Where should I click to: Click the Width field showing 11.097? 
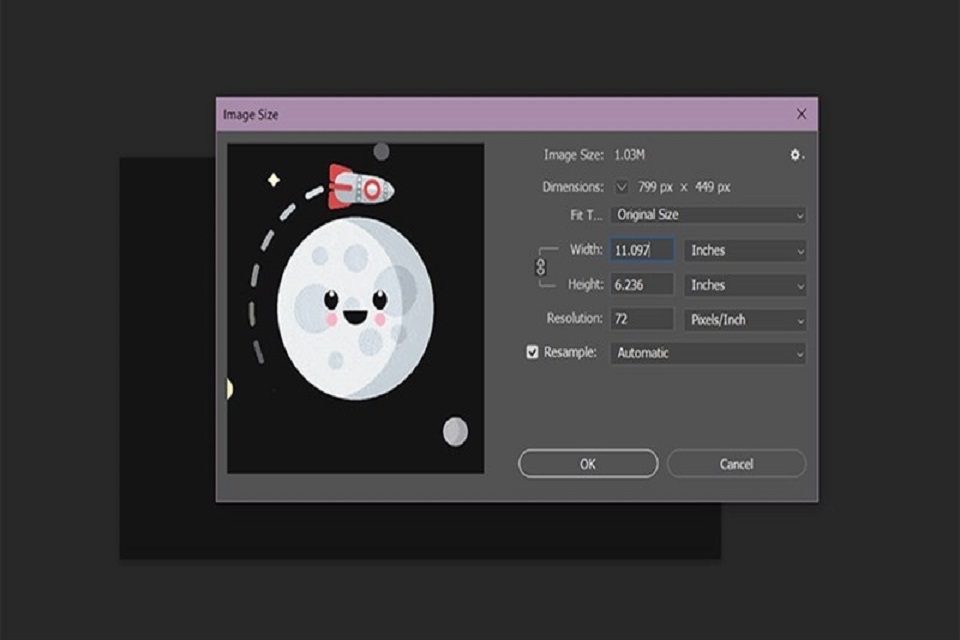[642, 250]
